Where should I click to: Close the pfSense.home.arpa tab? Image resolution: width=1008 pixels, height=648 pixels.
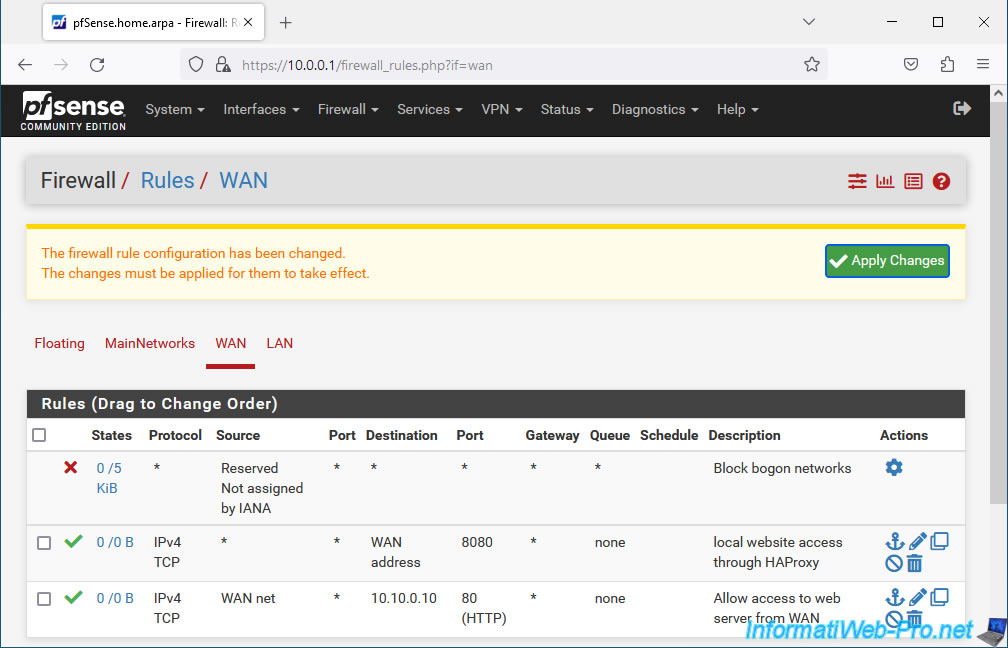[248, 22]
